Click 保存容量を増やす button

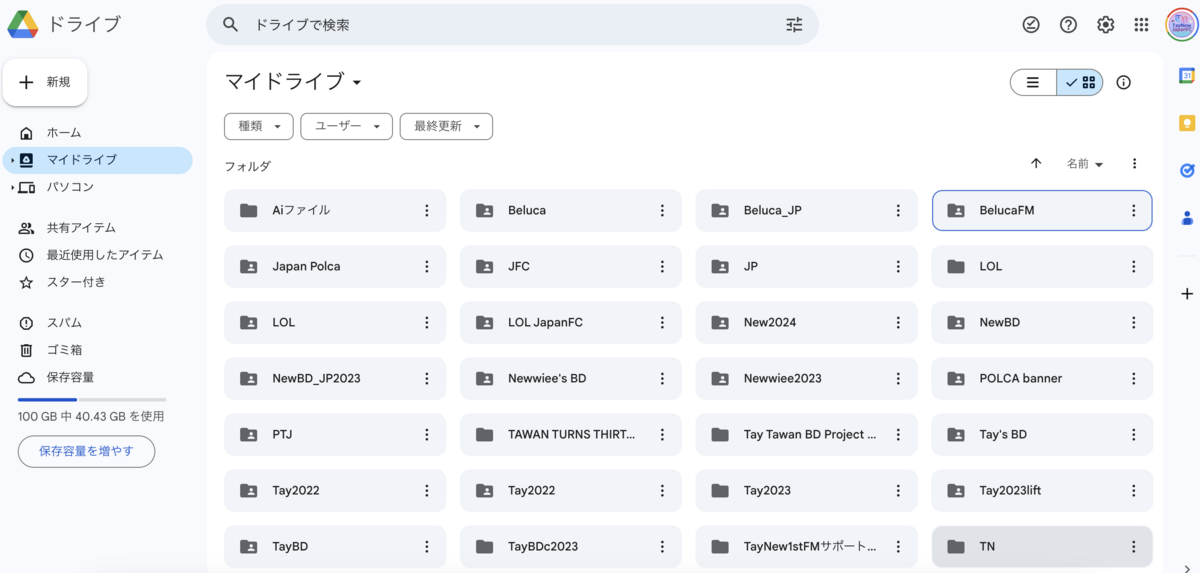tap(86, 451)
